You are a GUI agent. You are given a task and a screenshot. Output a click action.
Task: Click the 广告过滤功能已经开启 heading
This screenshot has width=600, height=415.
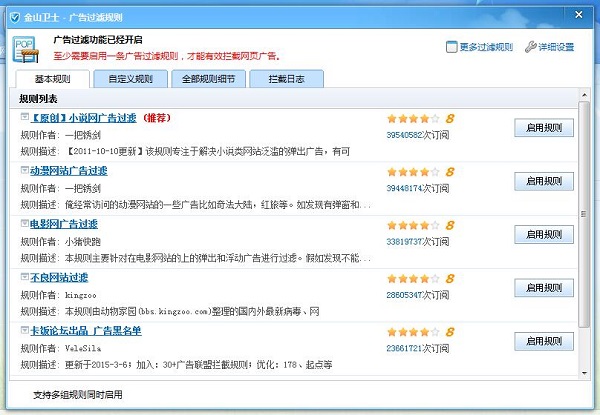98,40
